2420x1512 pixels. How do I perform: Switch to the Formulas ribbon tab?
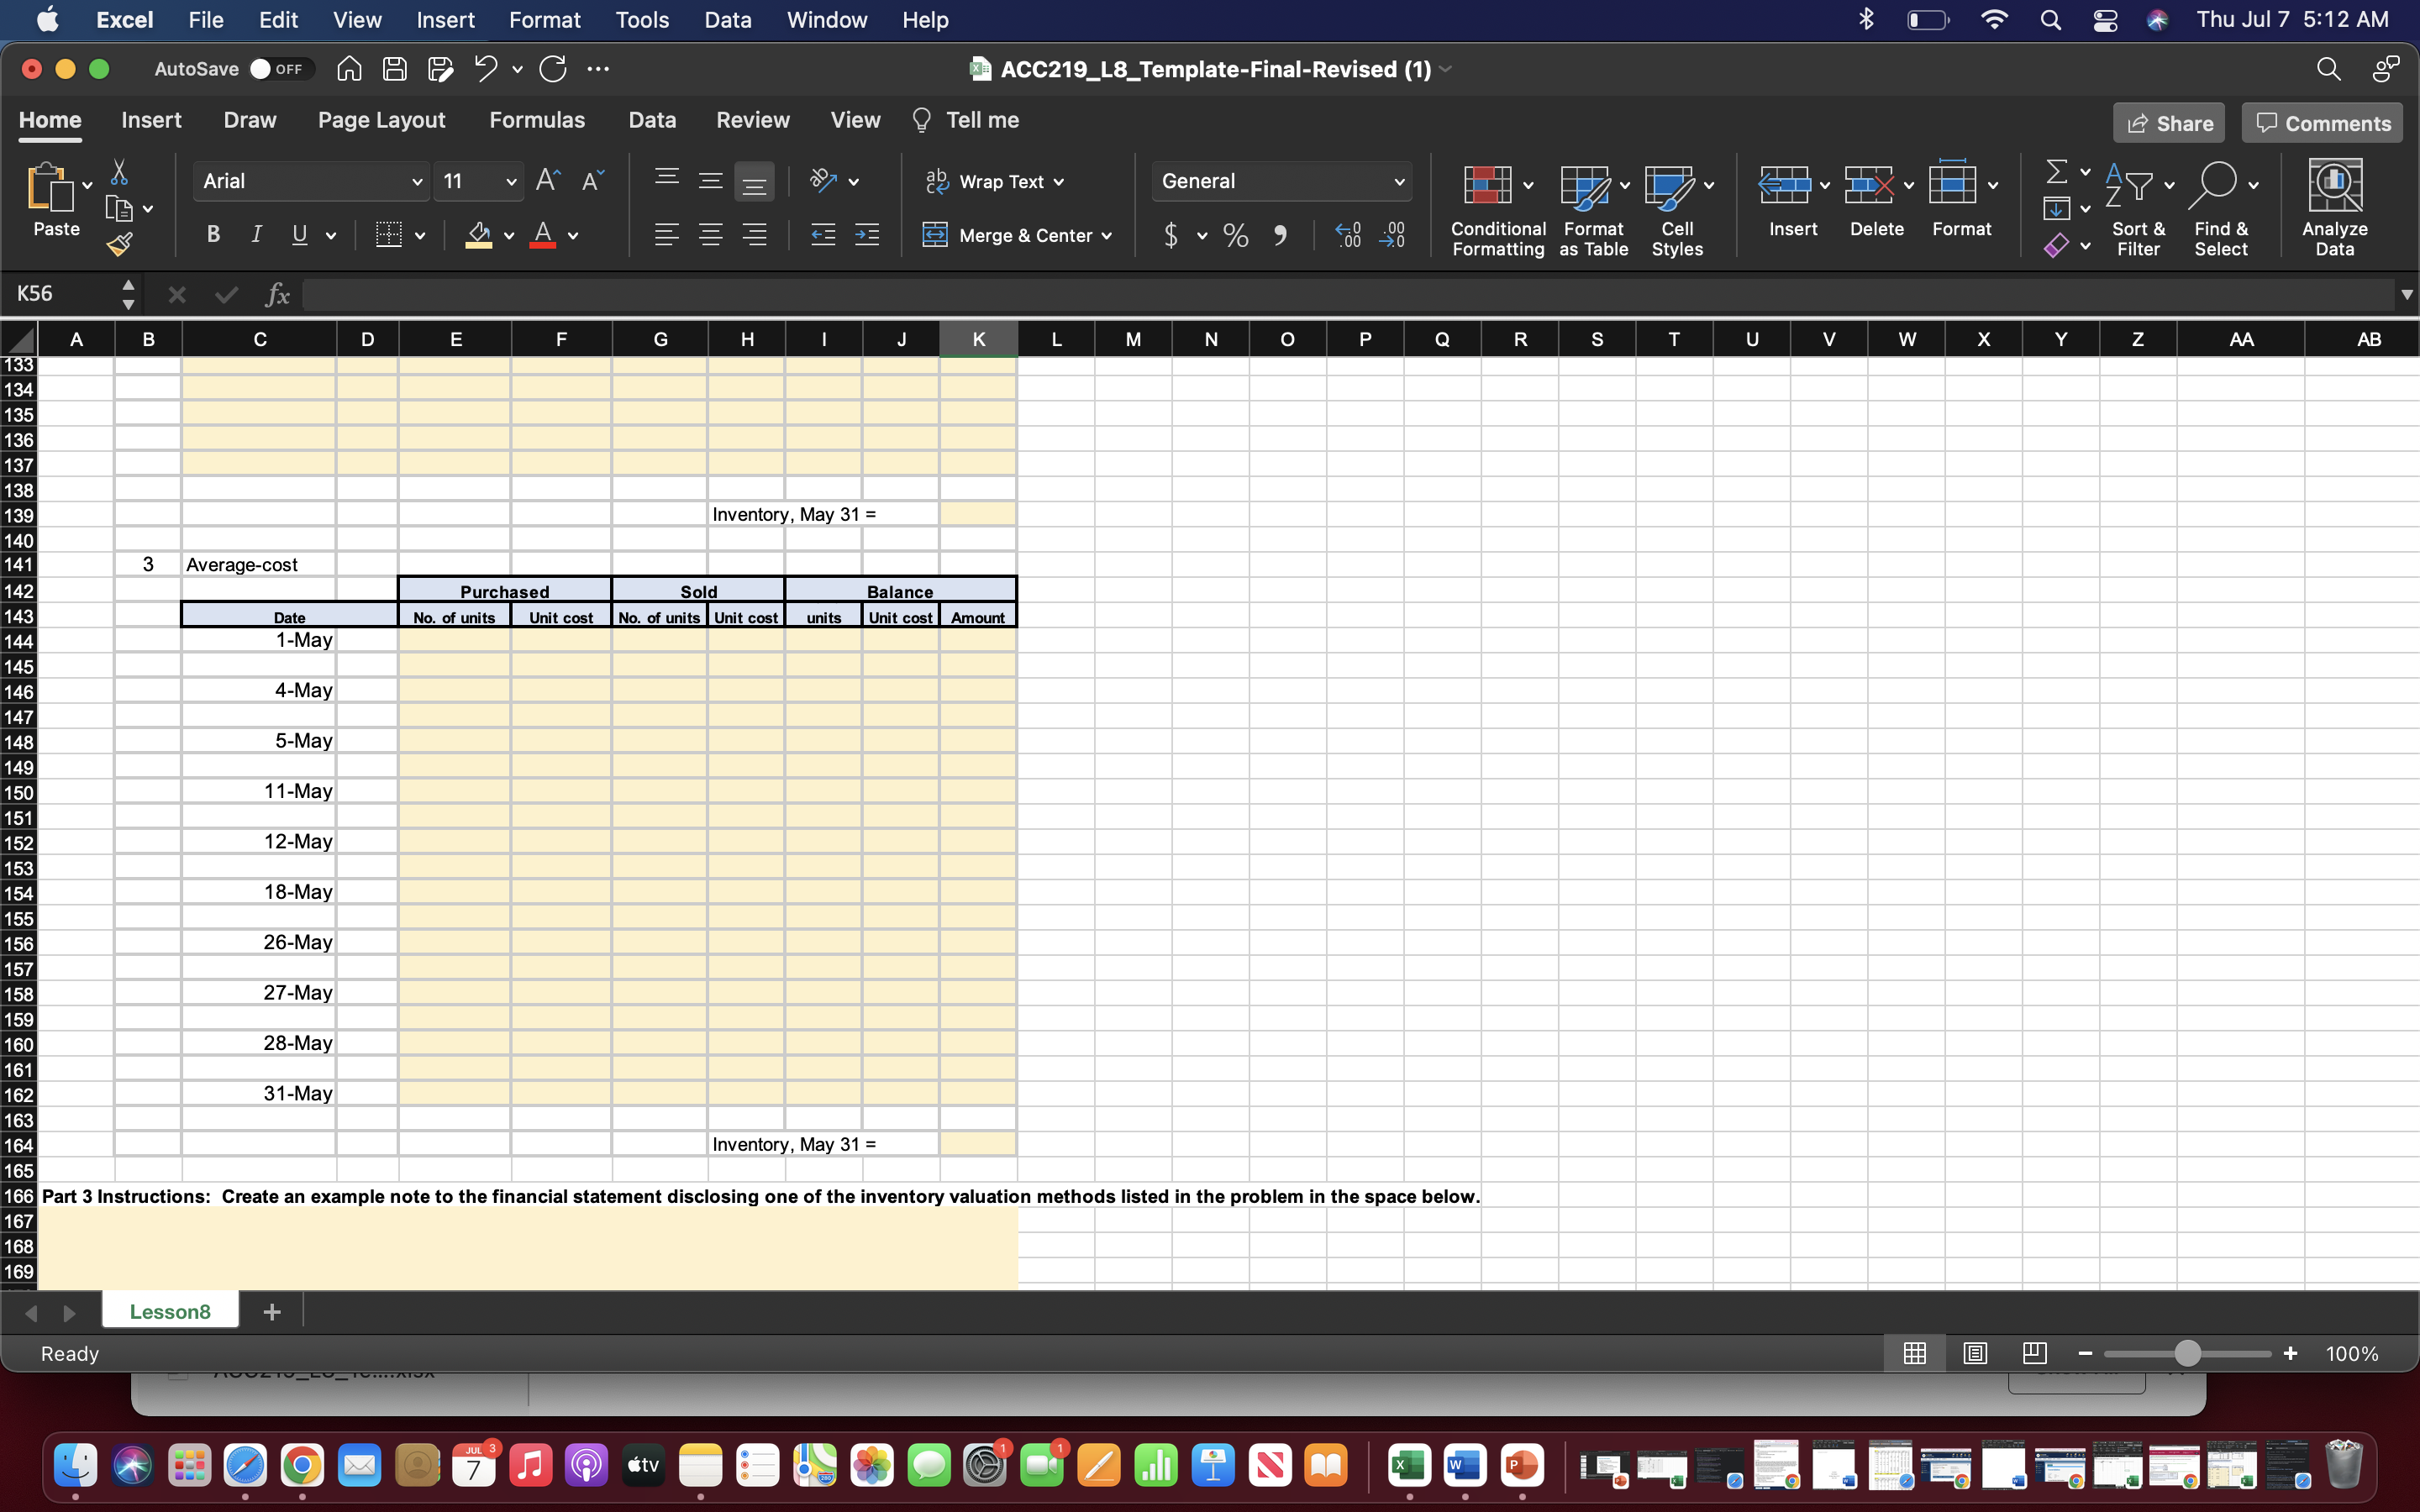(x=537, y=120)
